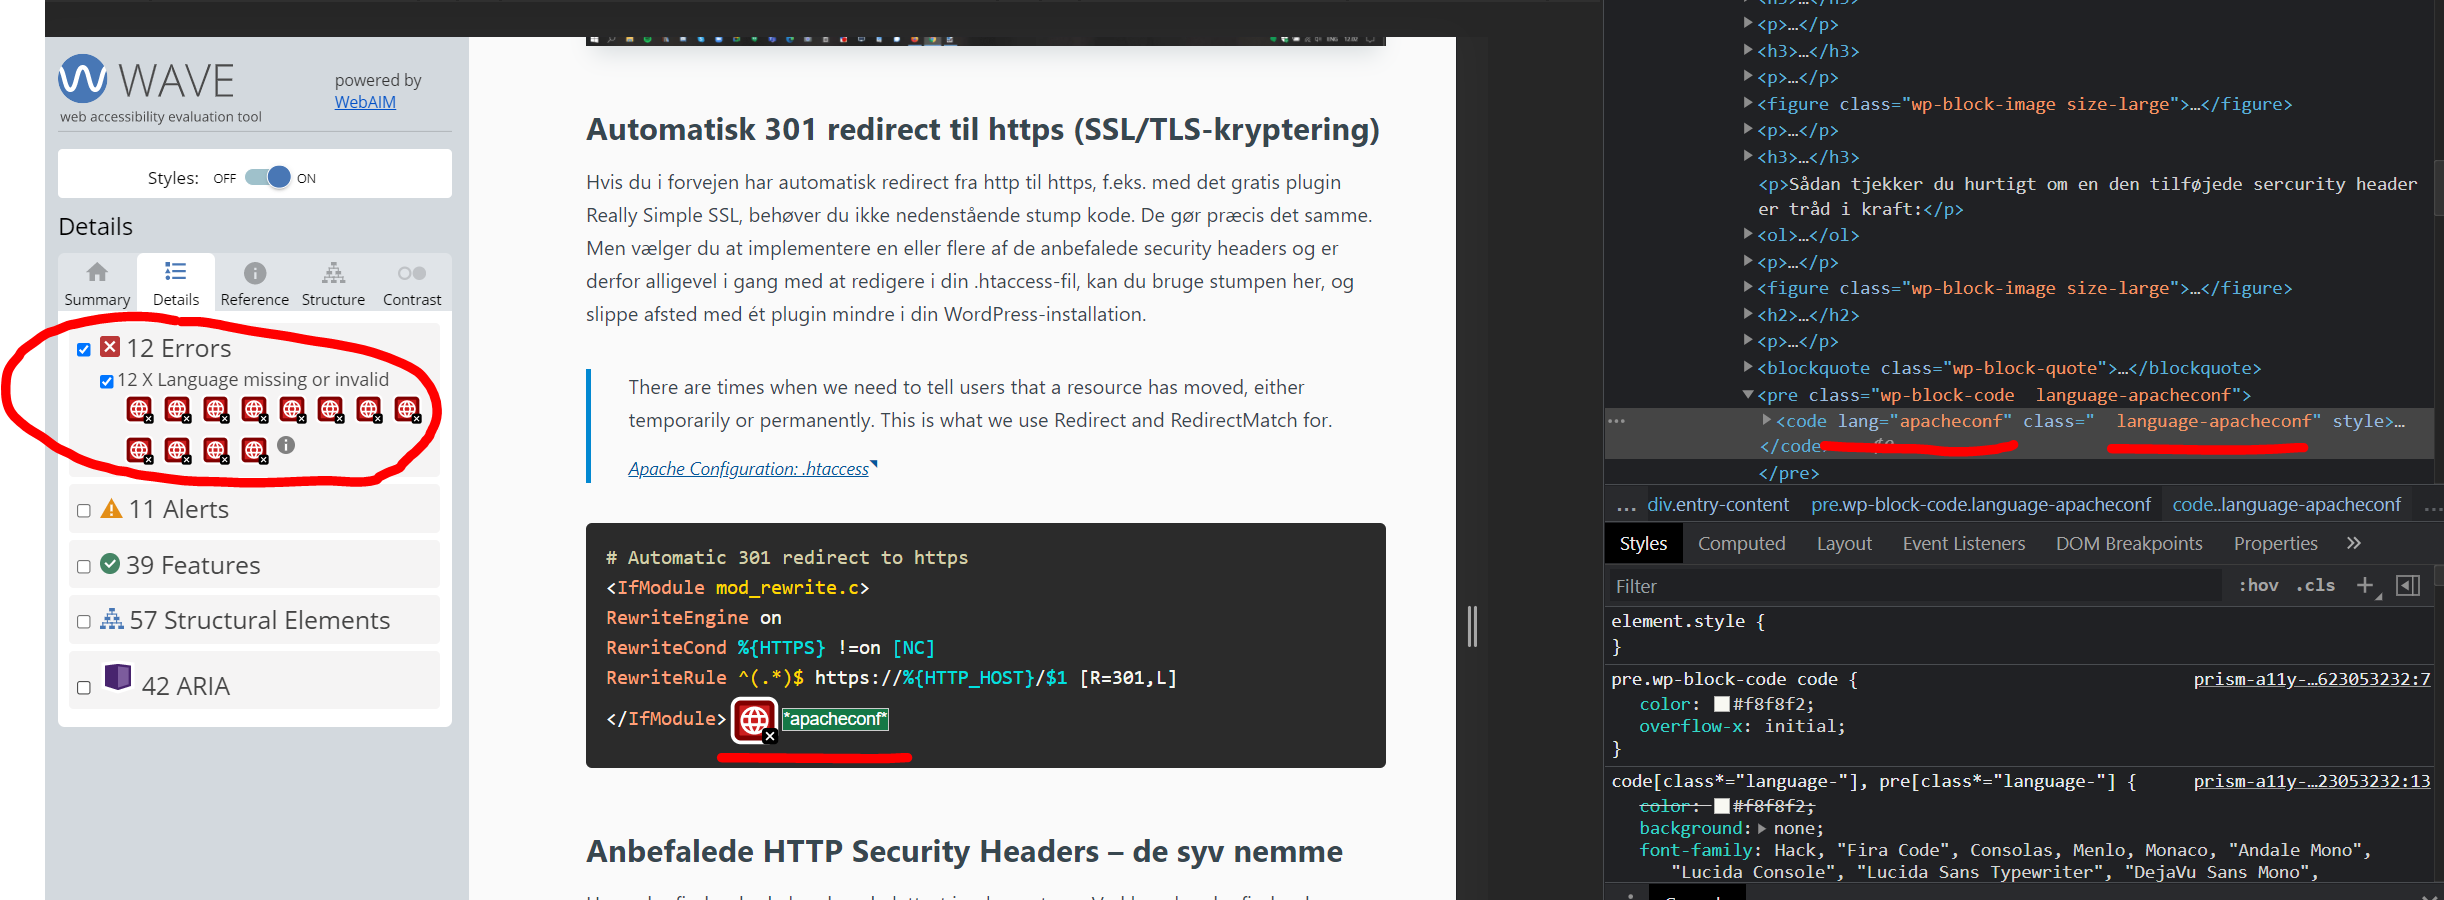2444x900 pixels.
Task: Click the first language error icon in top row
Action: point(139,409)
